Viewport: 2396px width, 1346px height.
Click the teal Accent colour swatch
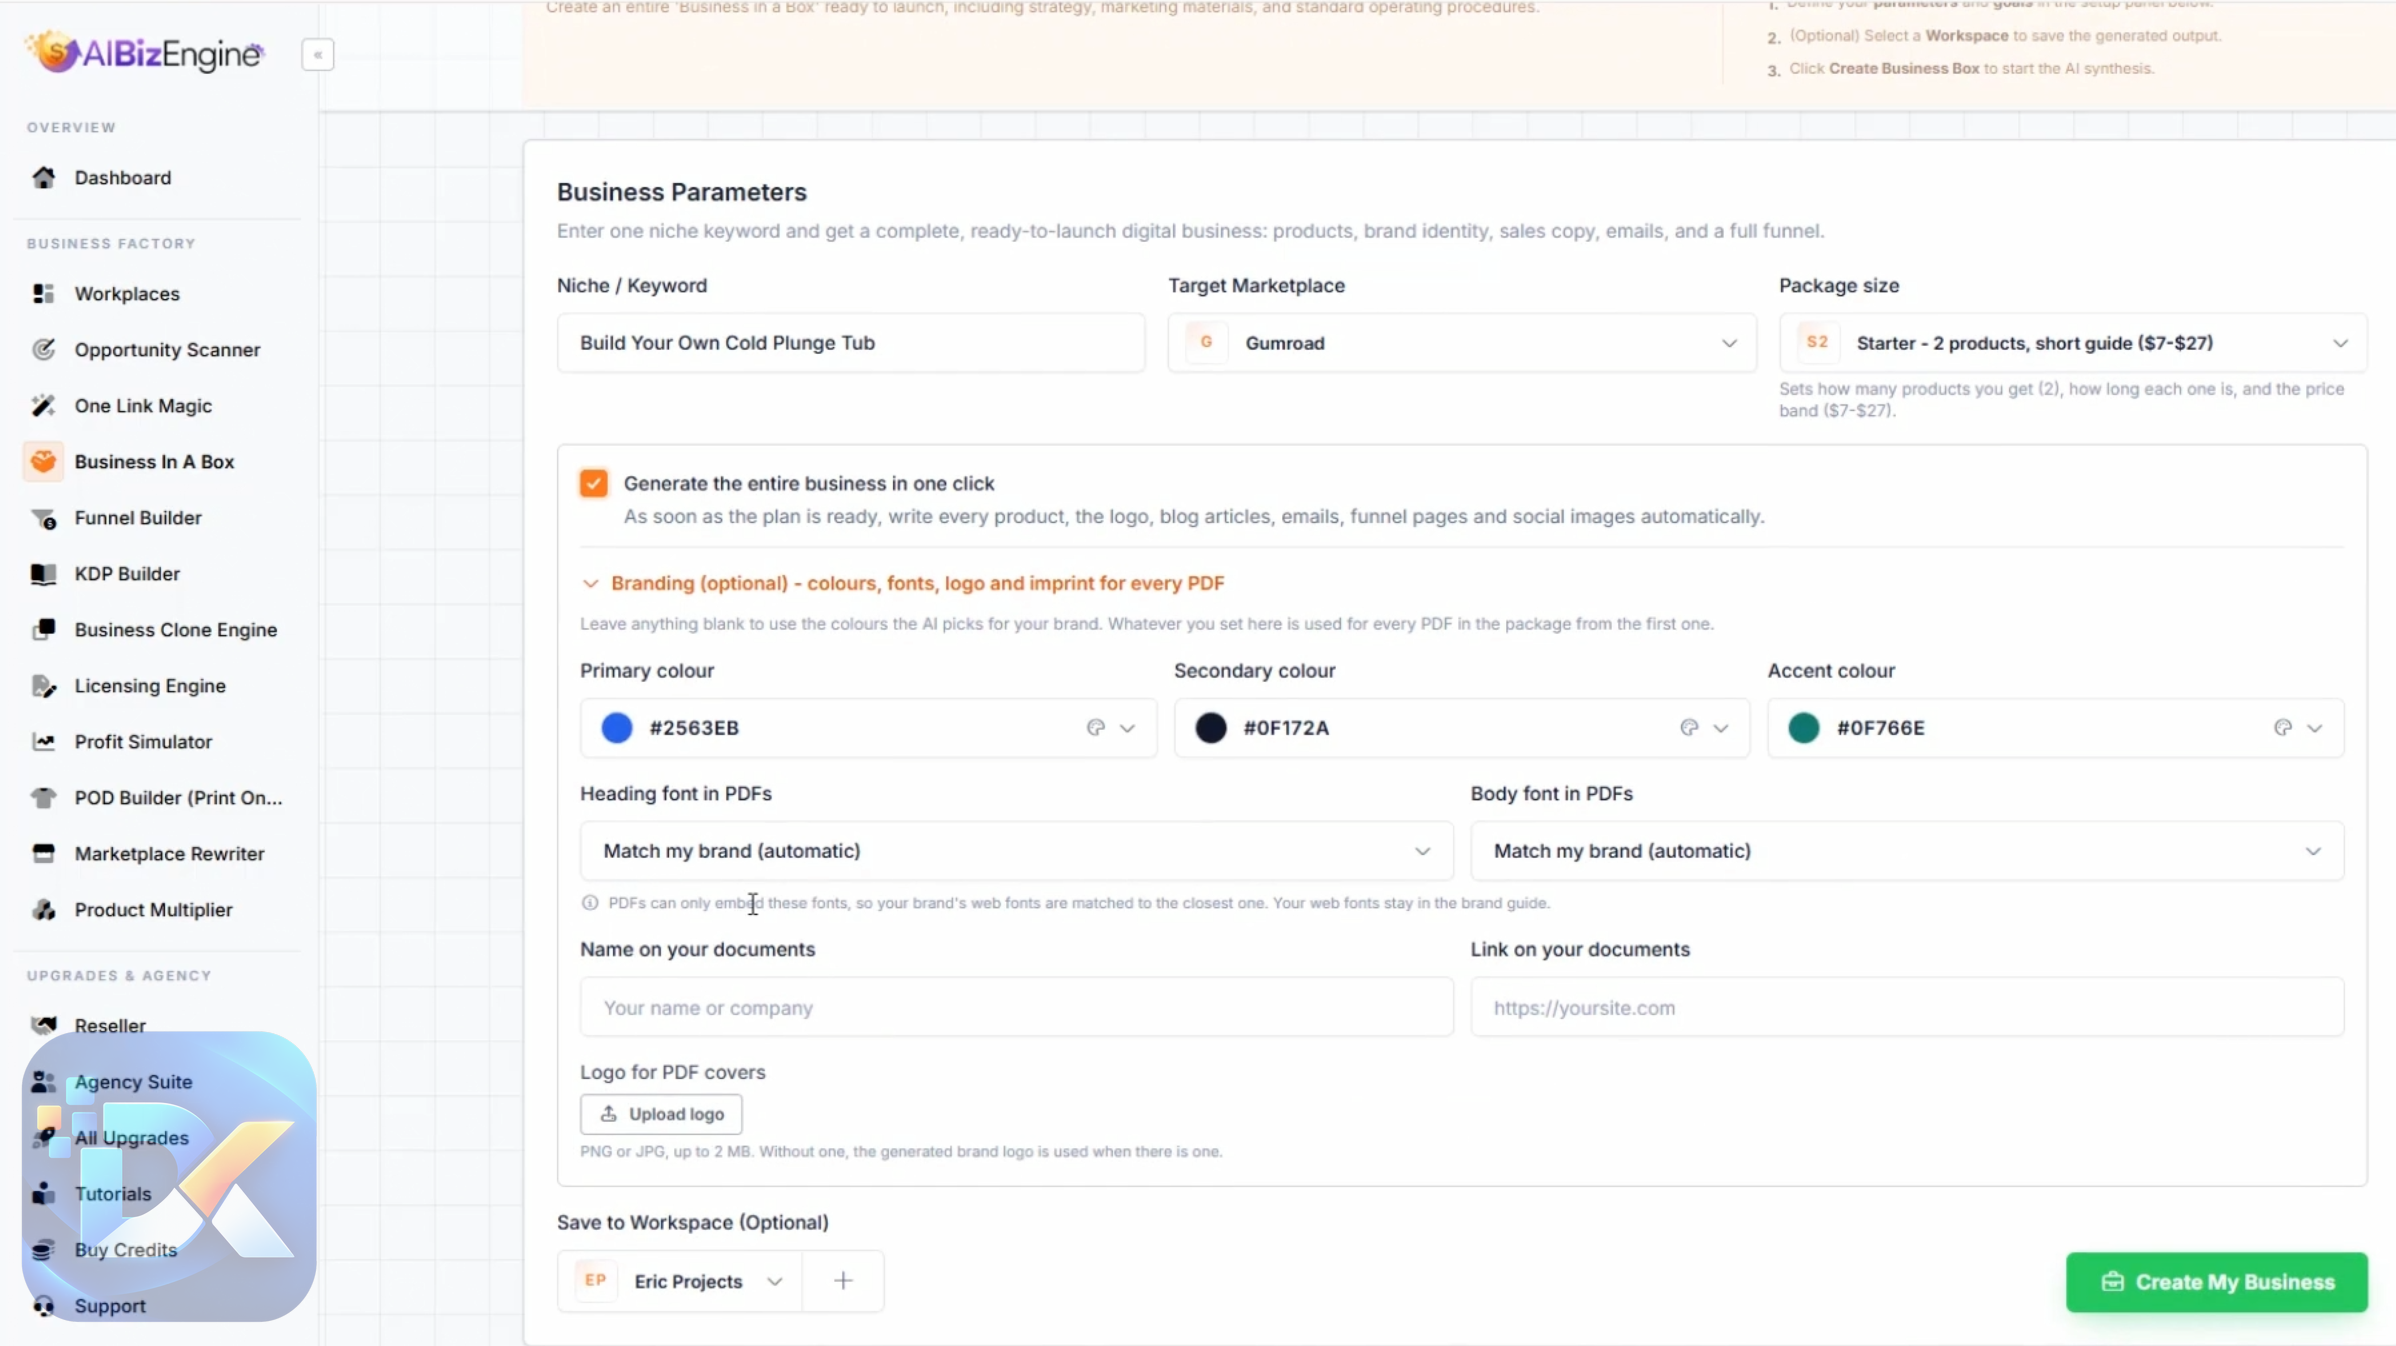pos(1804,728)
